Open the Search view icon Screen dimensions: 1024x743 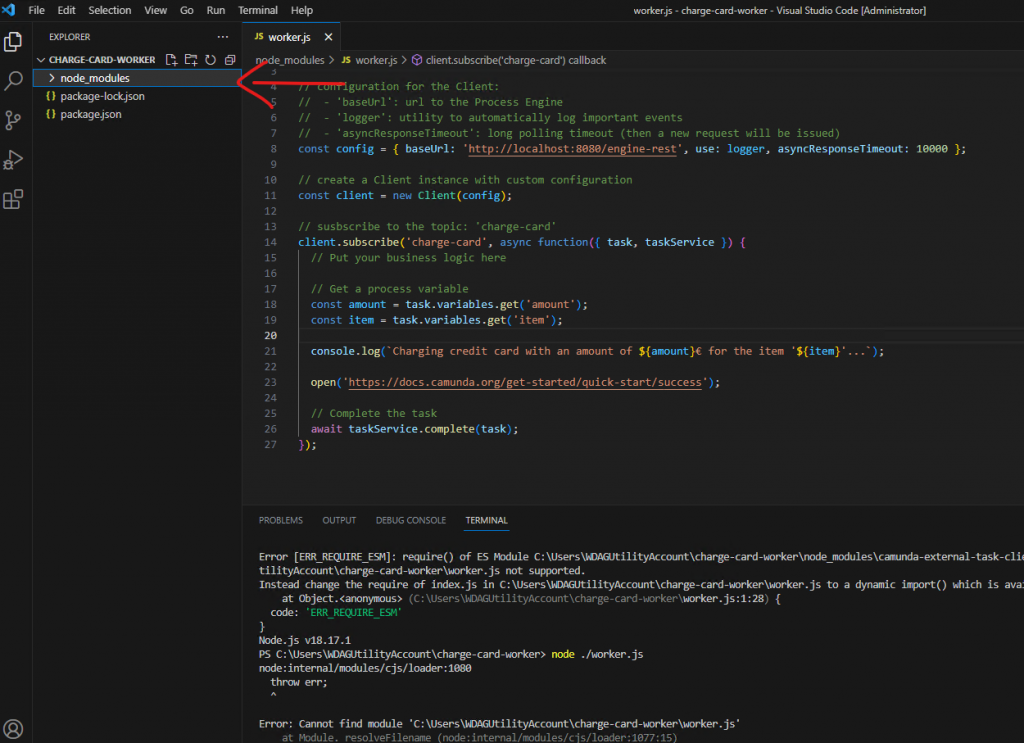point(13,81)
